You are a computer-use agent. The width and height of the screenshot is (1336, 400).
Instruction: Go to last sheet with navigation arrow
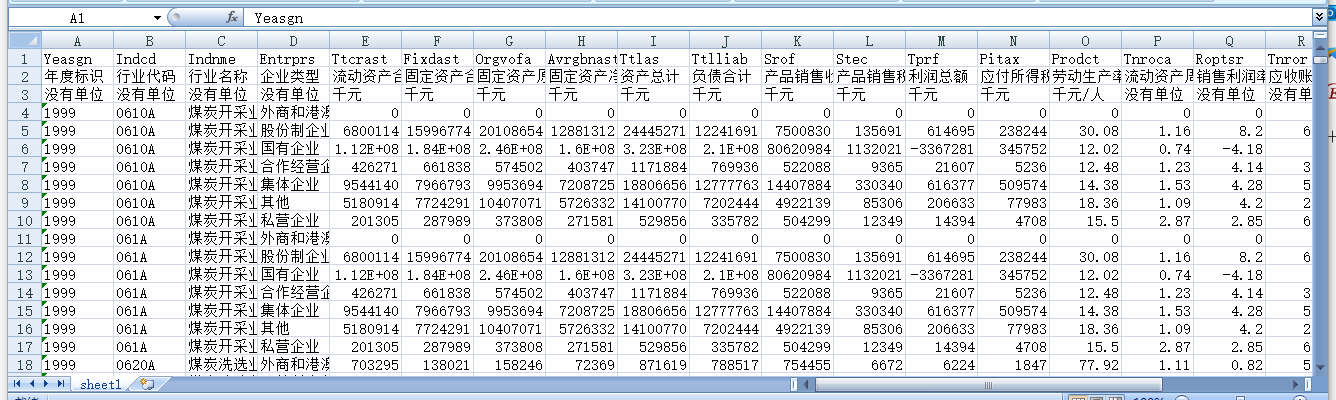[x=59, y=384]
